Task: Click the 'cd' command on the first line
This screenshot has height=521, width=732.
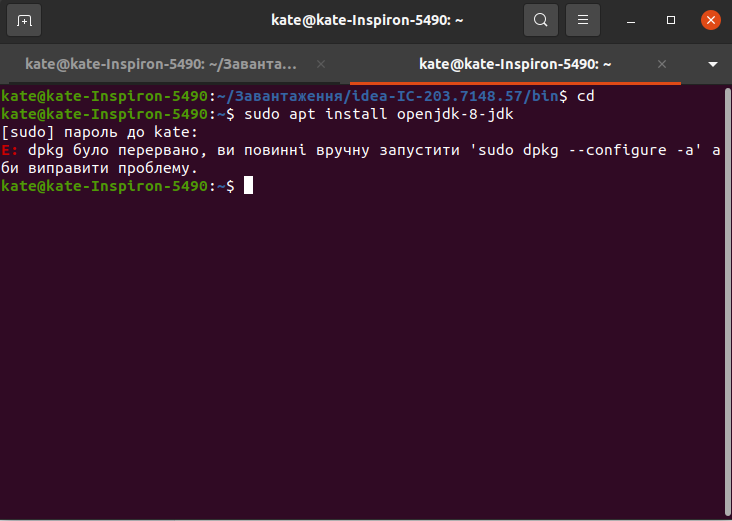Action: pyautogui.click(x=586, y=96)
